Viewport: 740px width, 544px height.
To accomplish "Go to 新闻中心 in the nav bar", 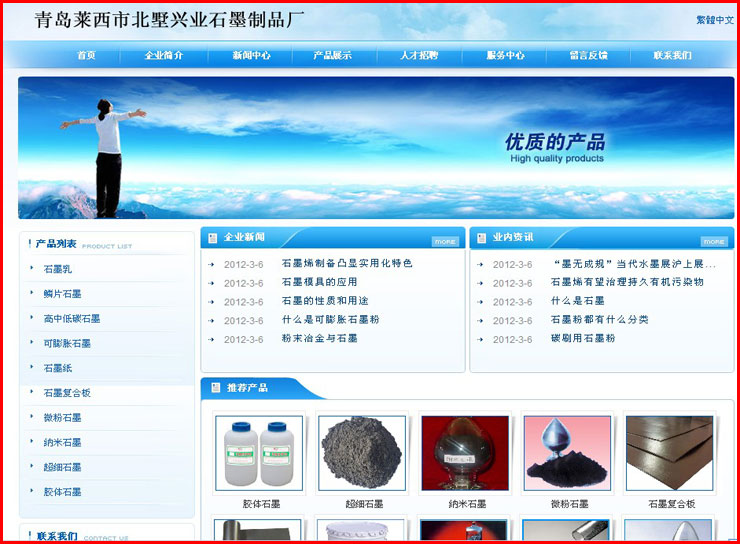I will coord(251,55).
